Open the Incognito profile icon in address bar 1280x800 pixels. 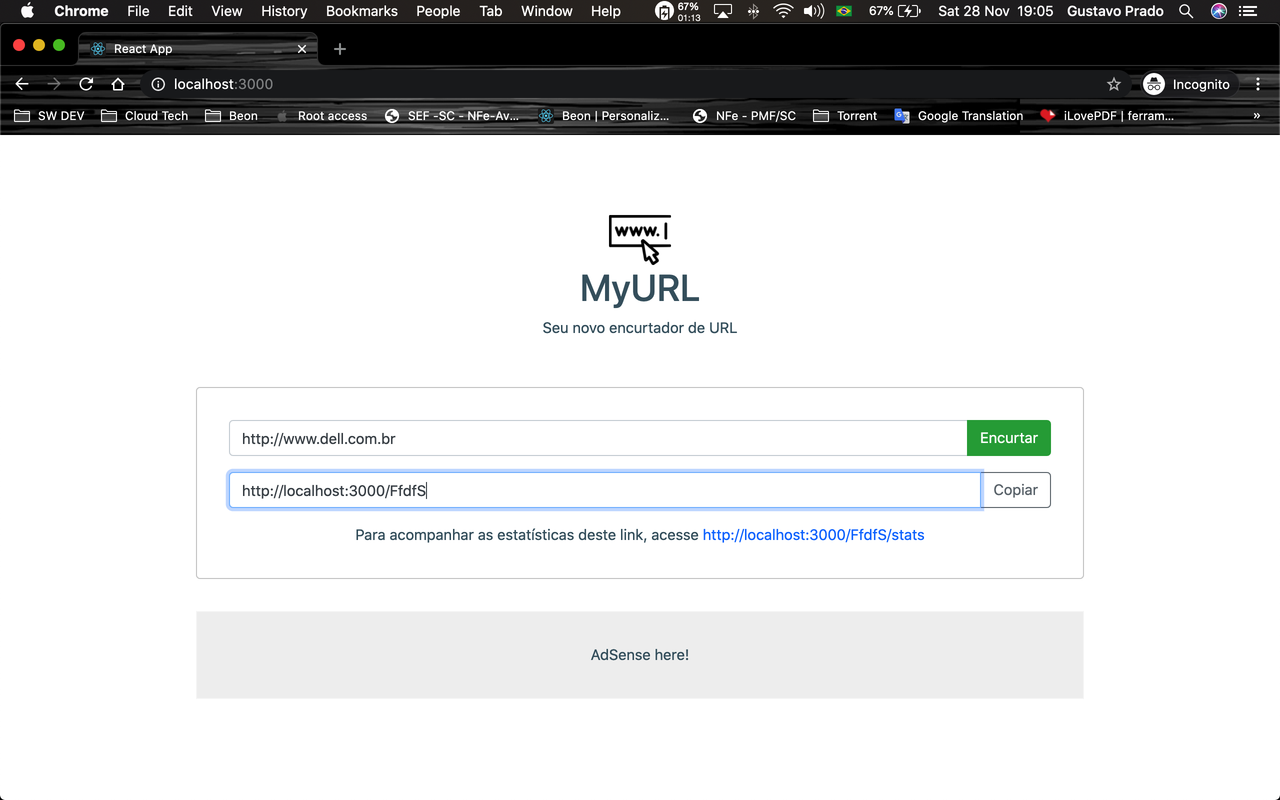click(x=1155, y=84)
